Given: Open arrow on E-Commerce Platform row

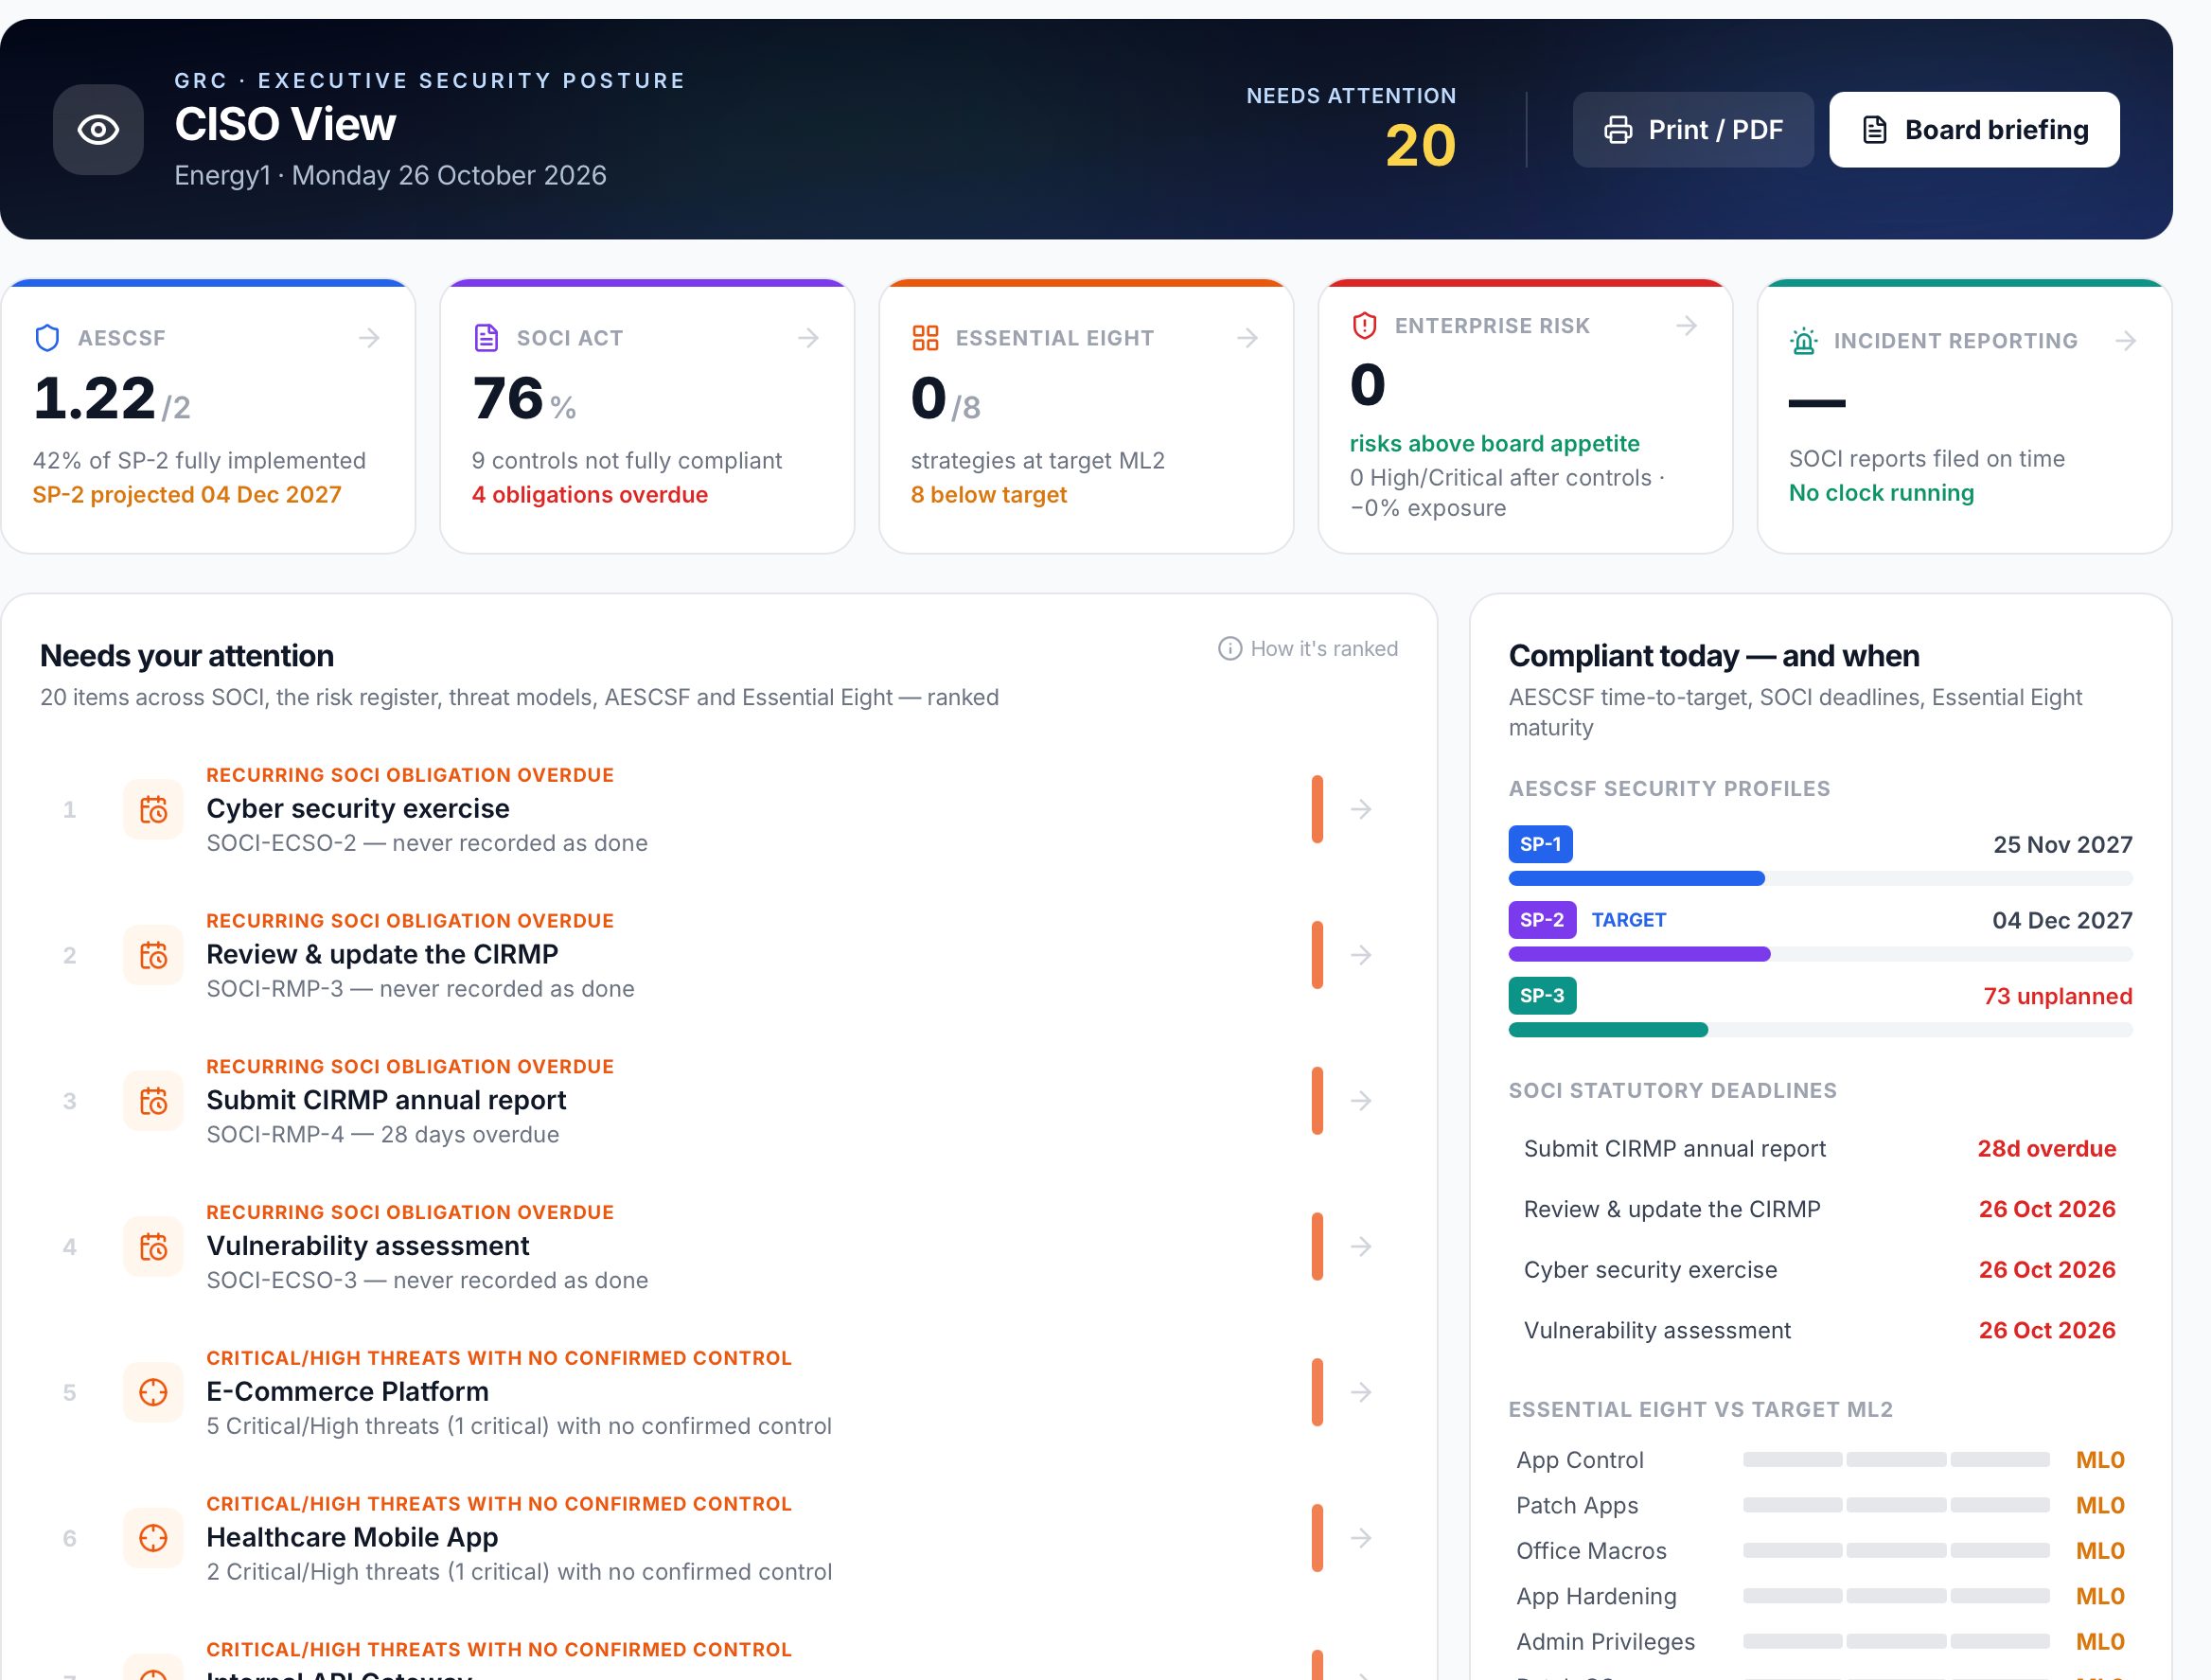Looking at the screenshot, I should point(1361,1392).
